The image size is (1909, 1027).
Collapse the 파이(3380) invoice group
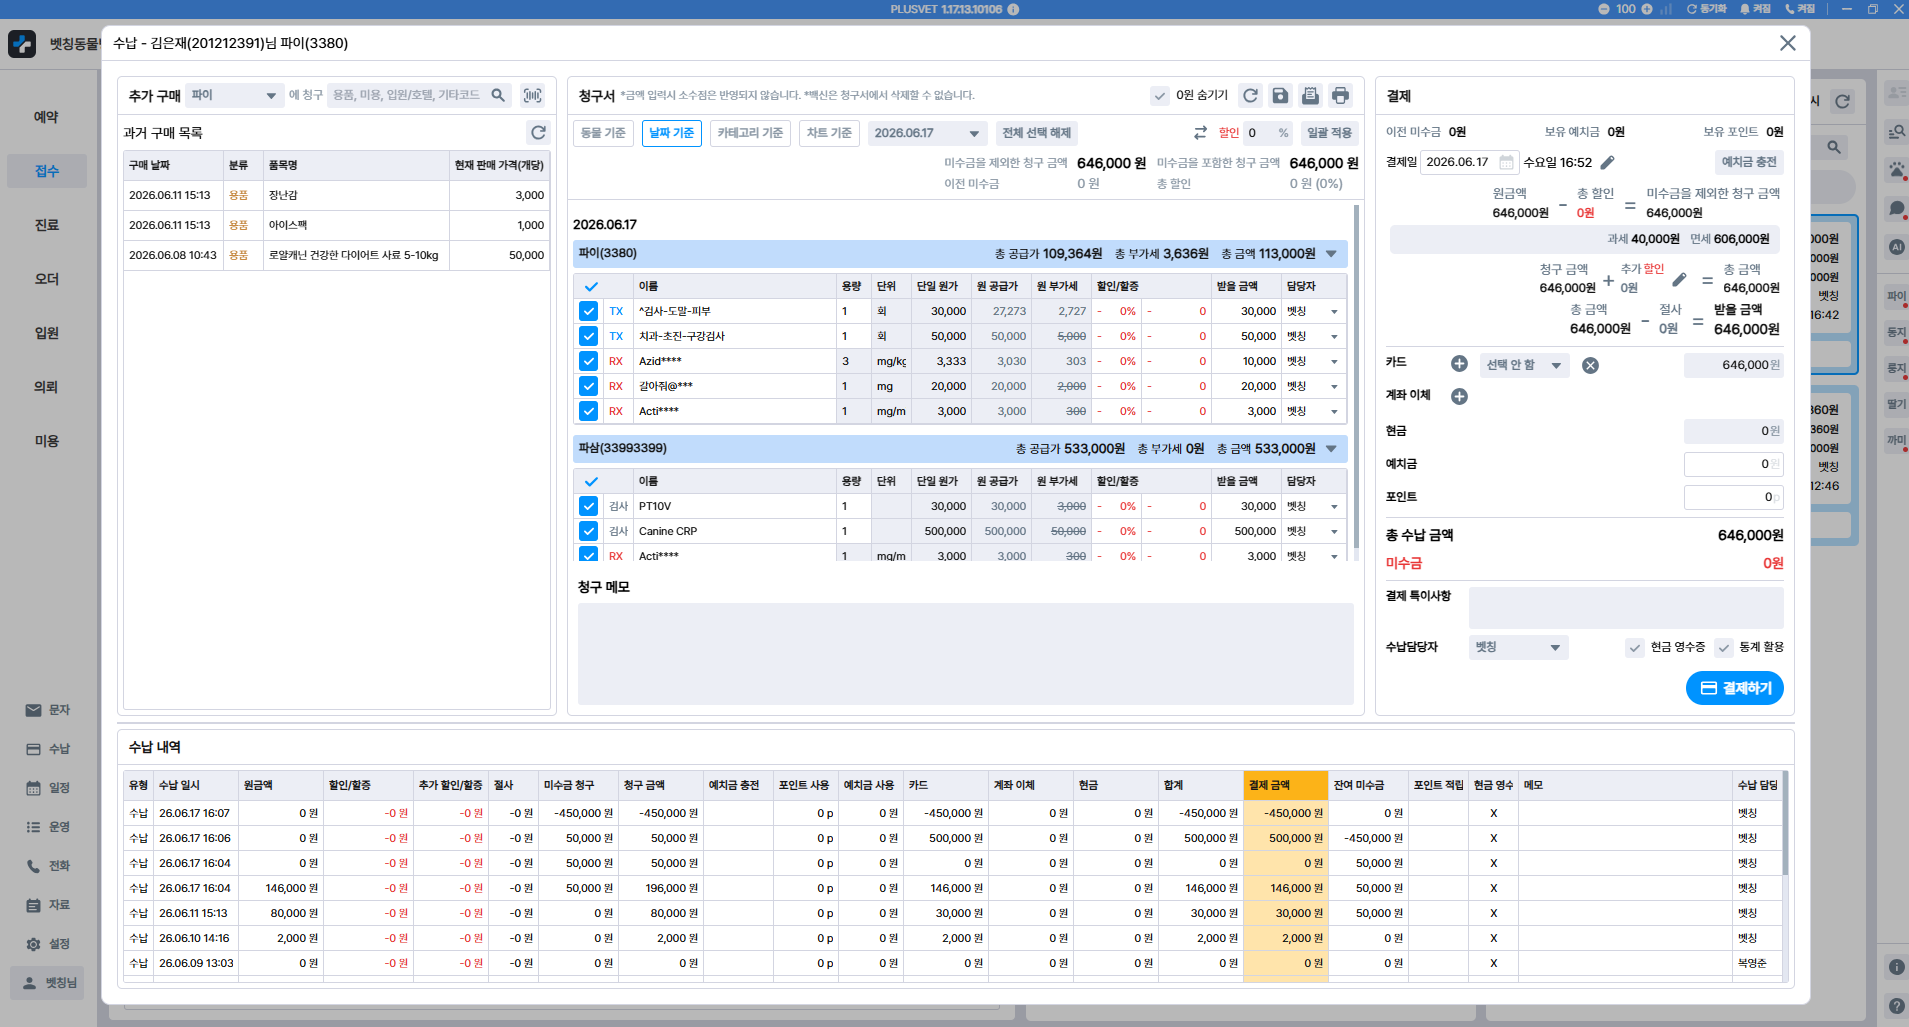[x=1331, y=254]
